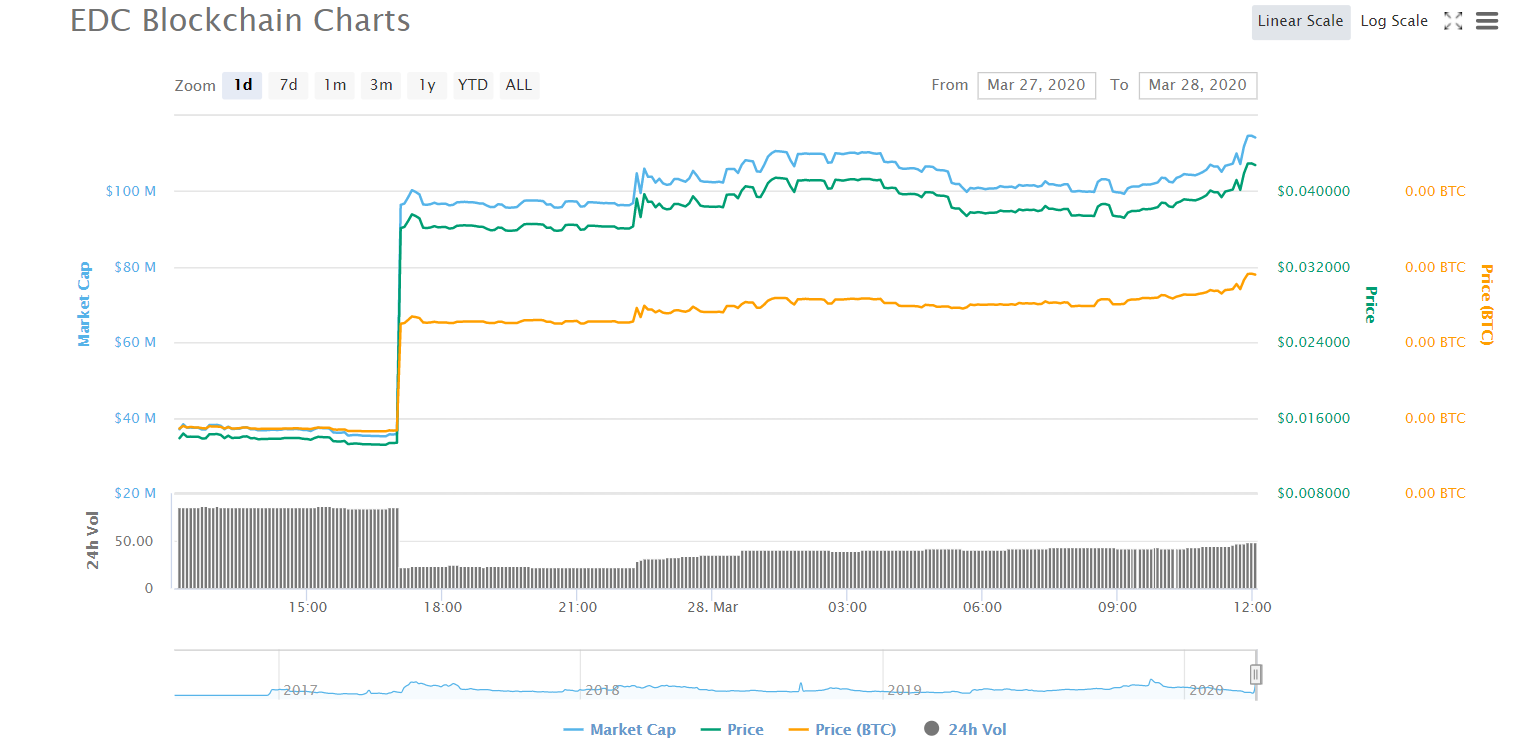
Task: Click the 18:00 time axis label
Action: pyautogui.click(x=442, y=607)
